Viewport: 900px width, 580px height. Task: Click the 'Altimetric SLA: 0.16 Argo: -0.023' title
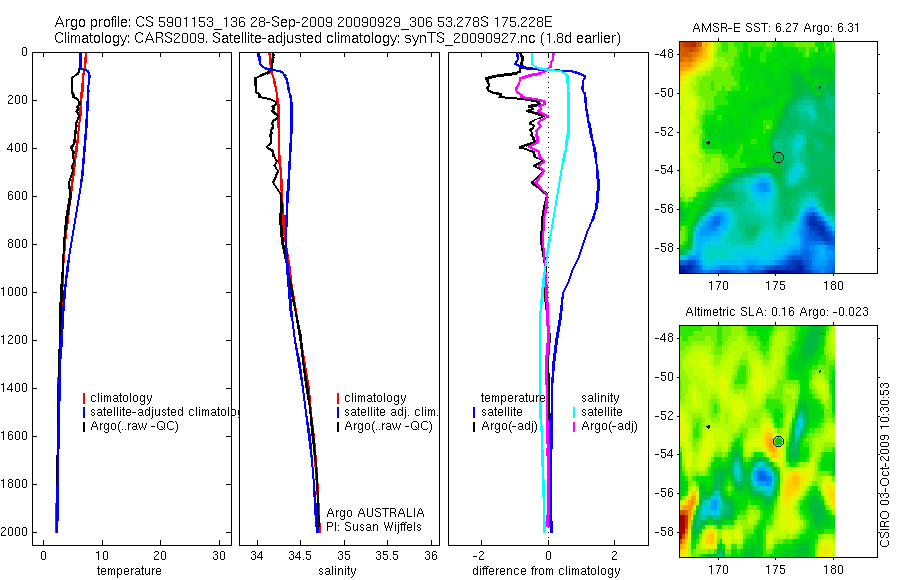[x=777, y=312]
